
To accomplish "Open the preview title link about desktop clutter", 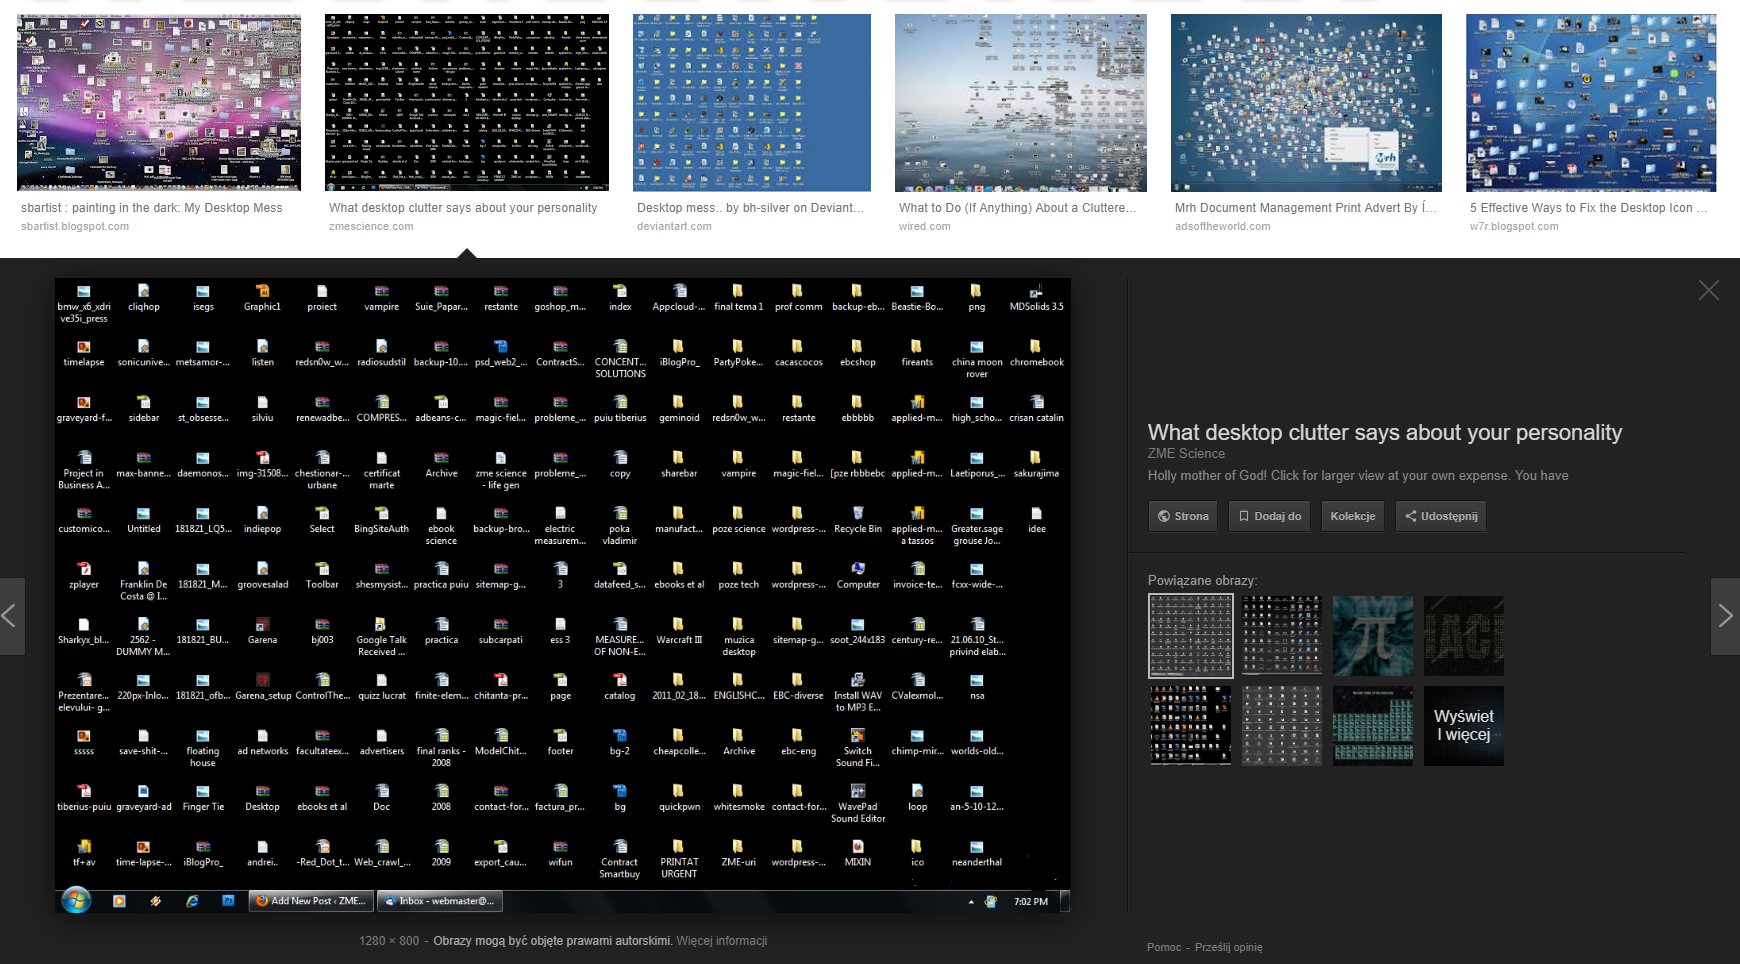I will (1384, 432).
